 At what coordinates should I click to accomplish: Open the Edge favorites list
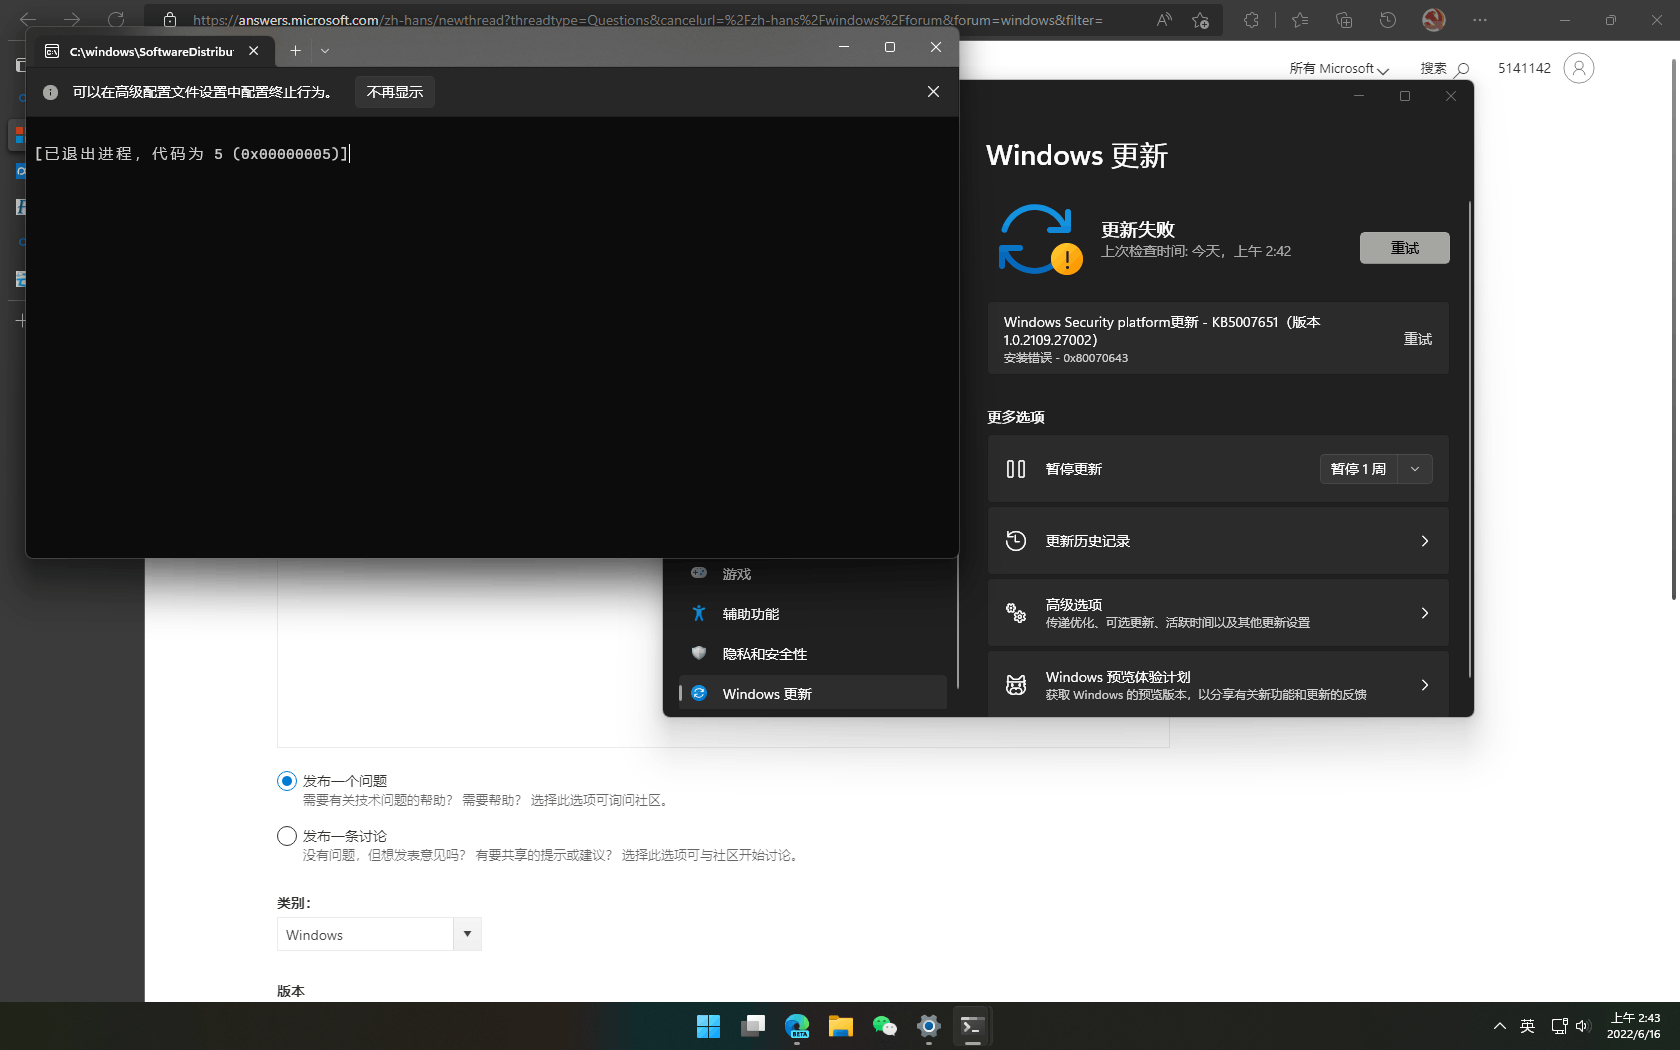(1300, 20)
